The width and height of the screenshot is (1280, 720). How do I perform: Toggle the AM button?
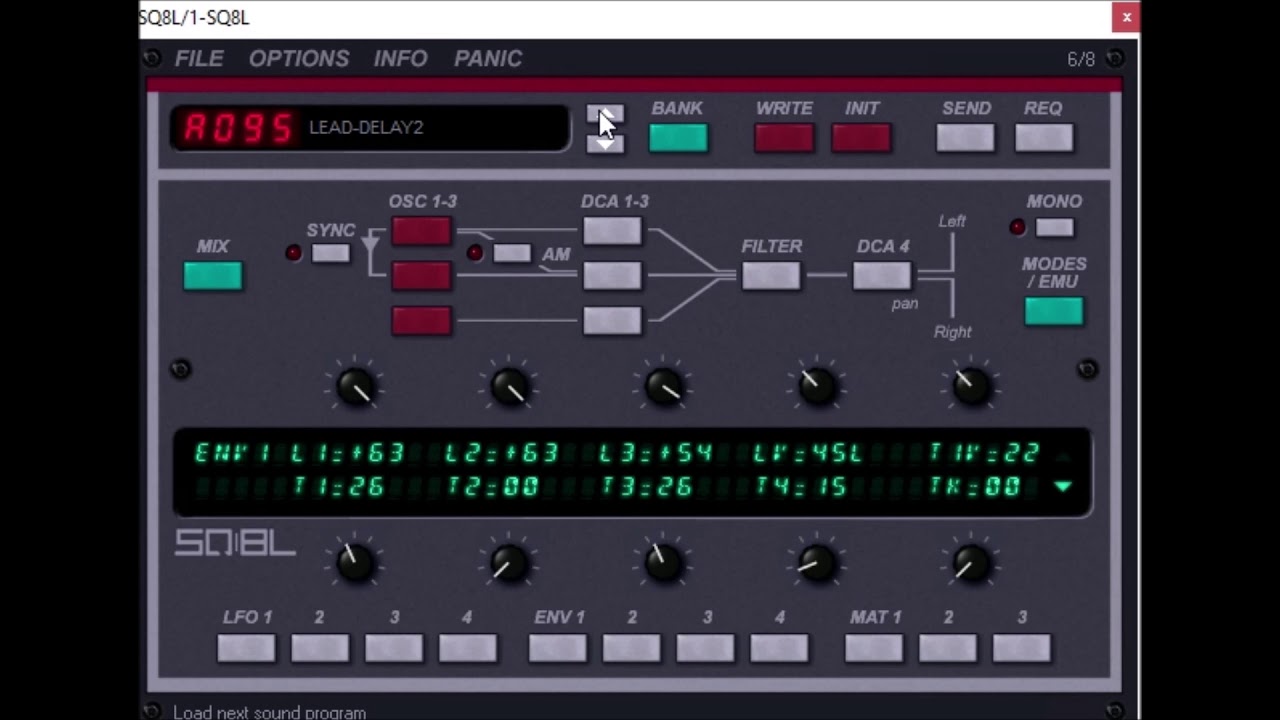[512, 253]
